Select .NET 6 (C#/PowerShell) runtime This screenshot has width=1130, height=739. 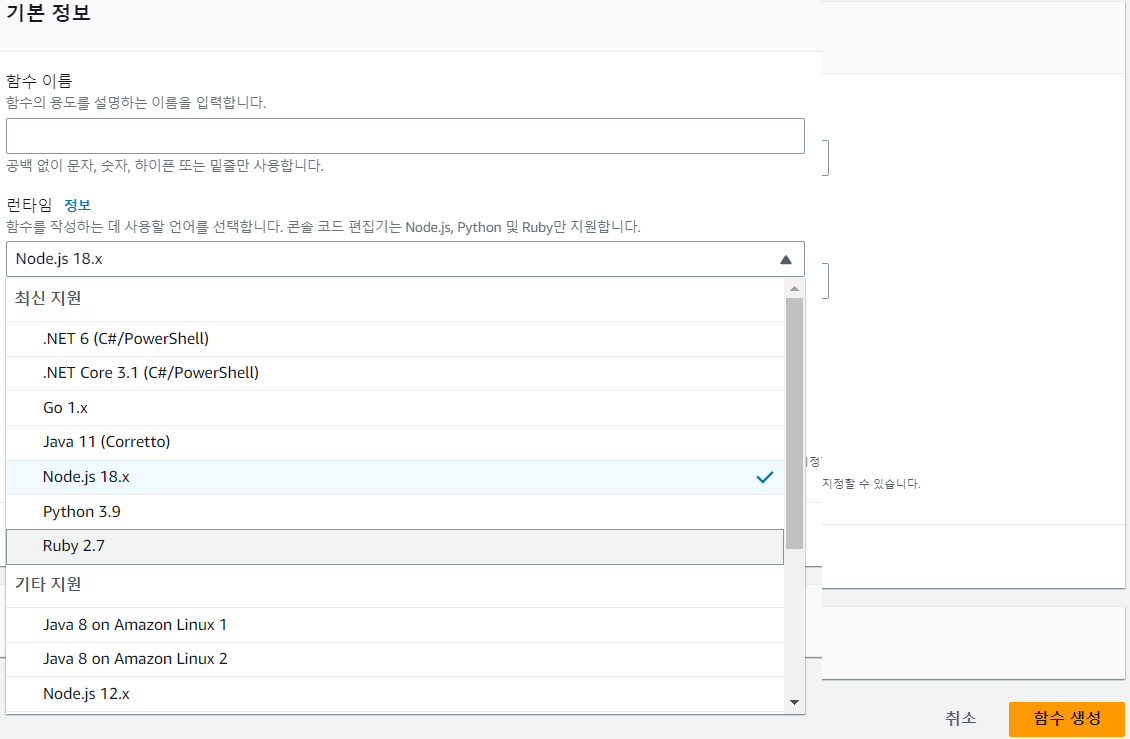point(395,339)
